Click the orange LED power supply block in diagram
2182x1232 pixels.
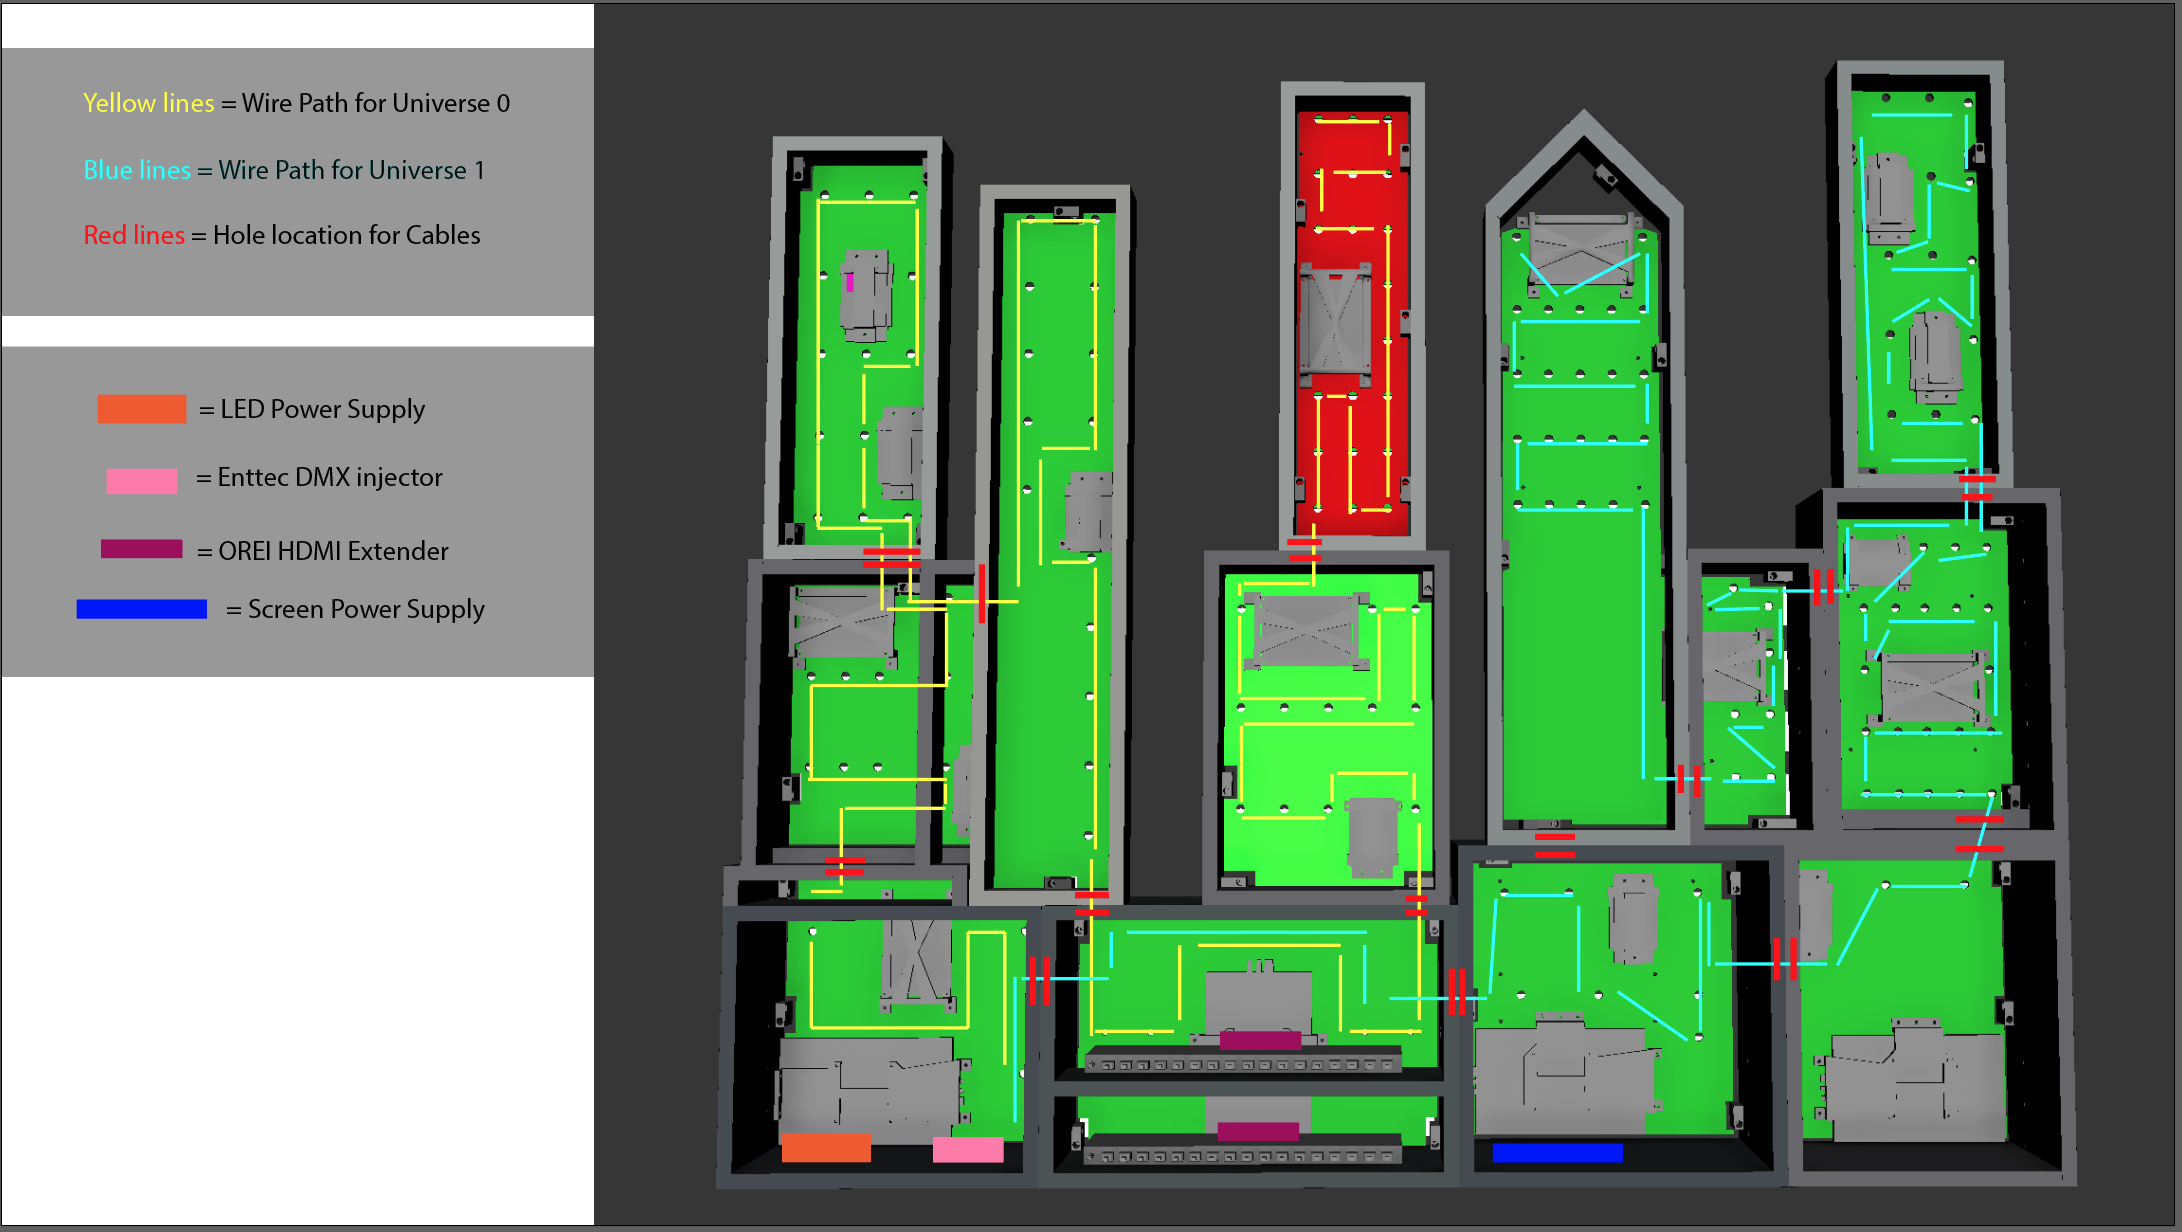pyautogui.click(x=826, y=1148)
